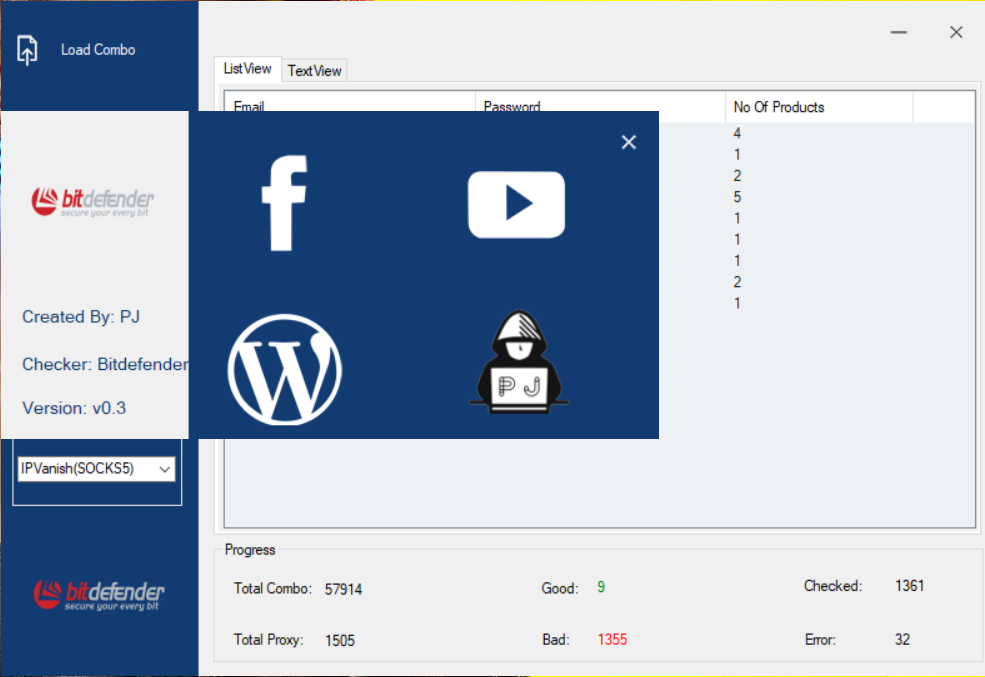The width and height of the screenshot is (985, 677).
Task: Click the Total Combo value 57914
Action: pos(343,589)
